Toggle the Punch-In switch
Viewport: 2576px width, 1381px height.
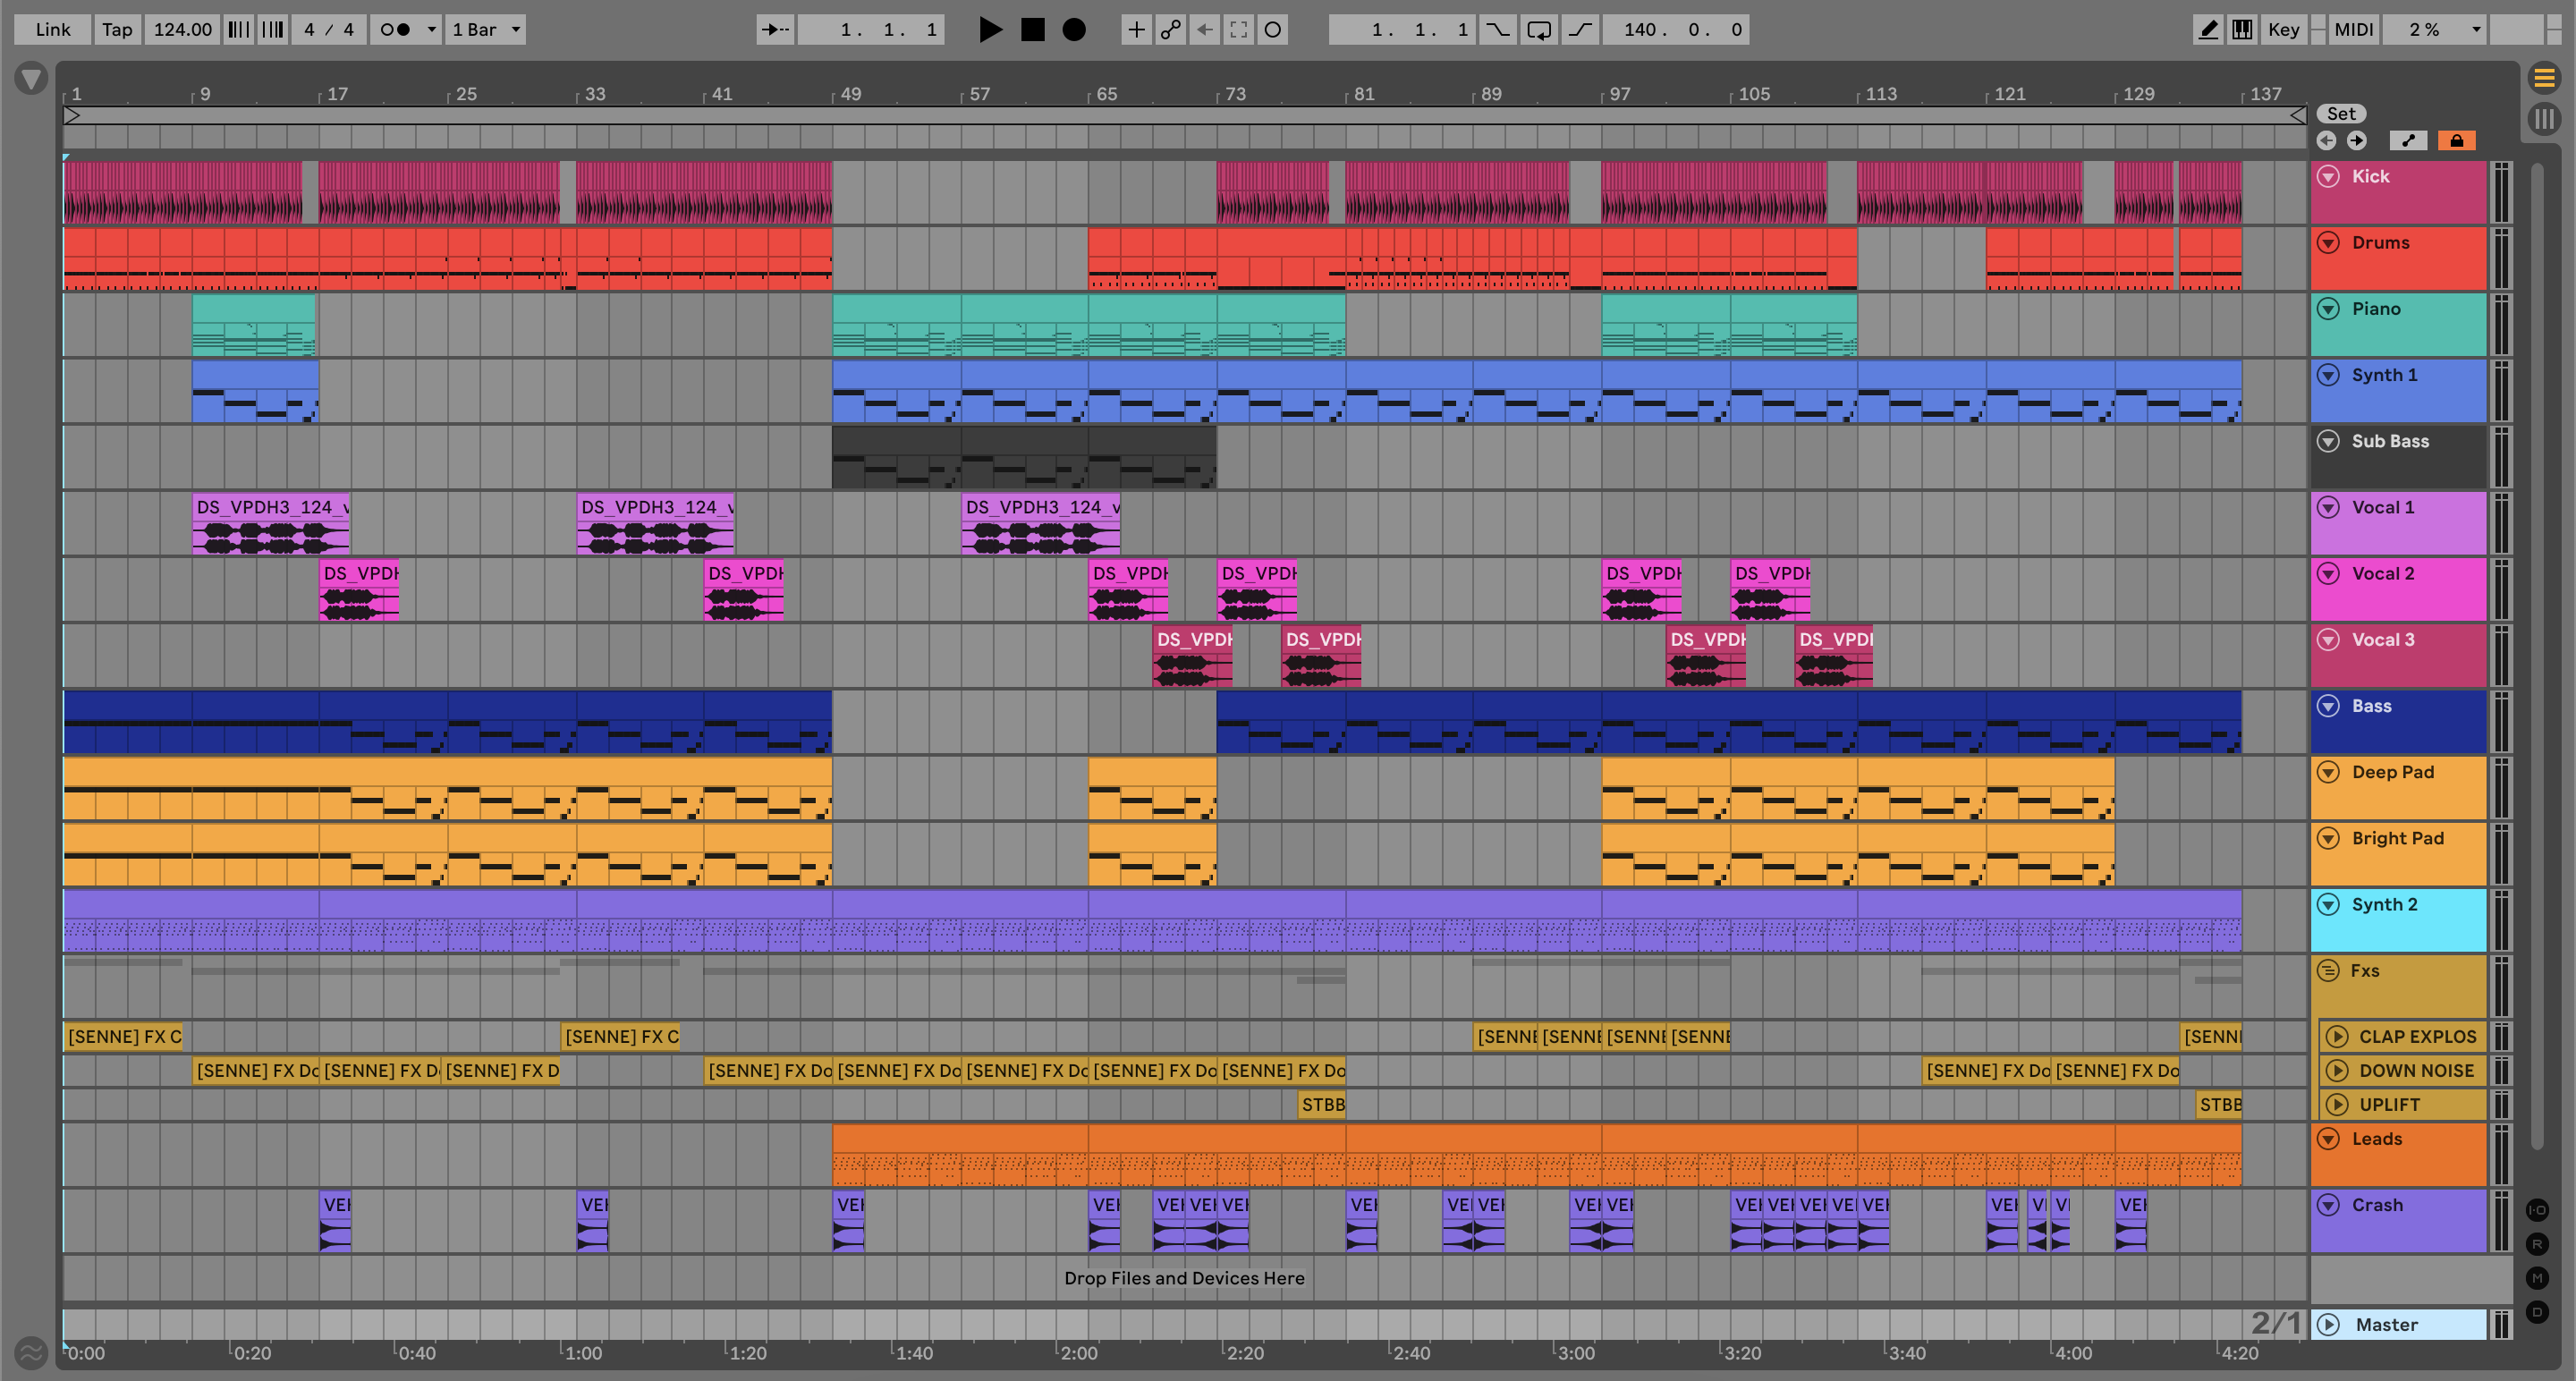1497,29
